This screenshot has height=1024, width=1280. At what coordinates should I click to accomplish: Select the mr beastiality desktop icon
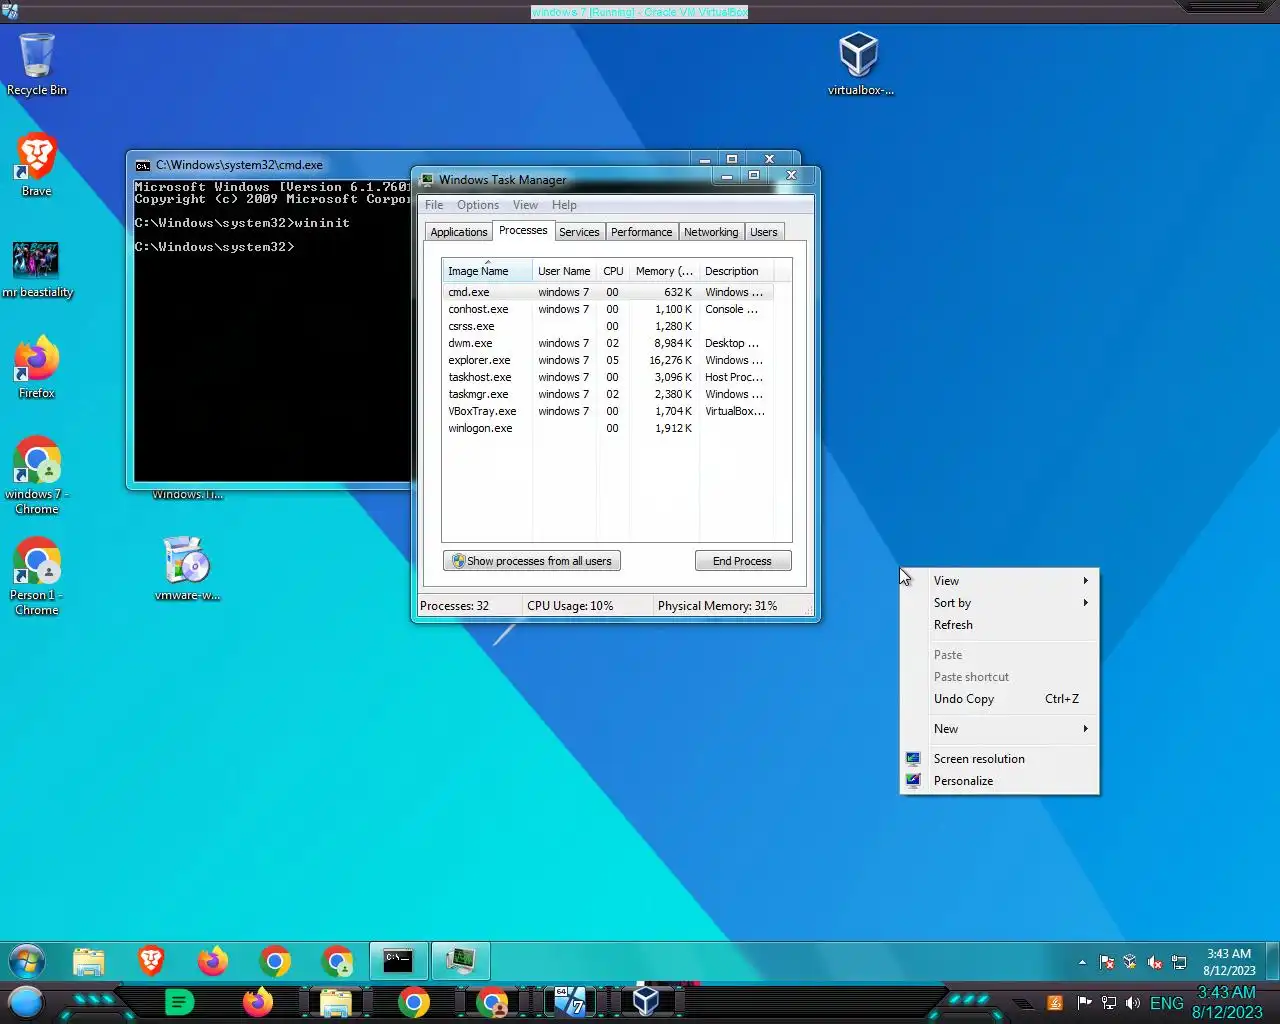click(37, 269)
